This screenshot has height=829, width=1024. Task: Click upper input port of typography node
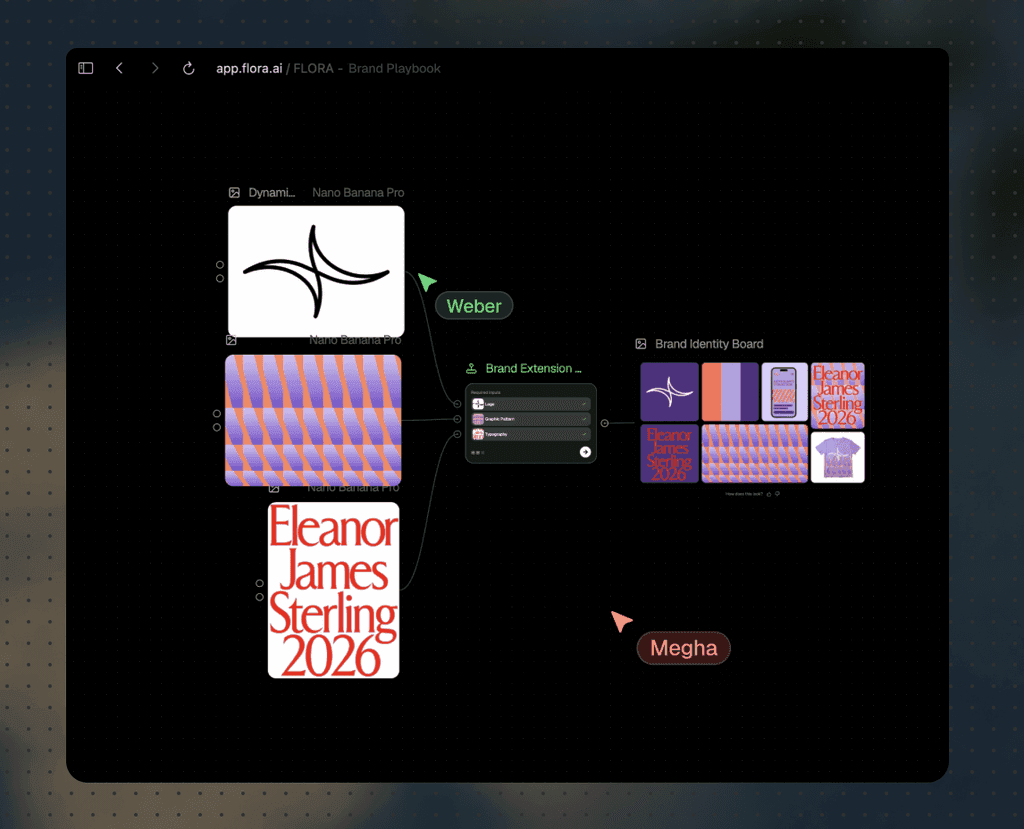tap(260, 583)
